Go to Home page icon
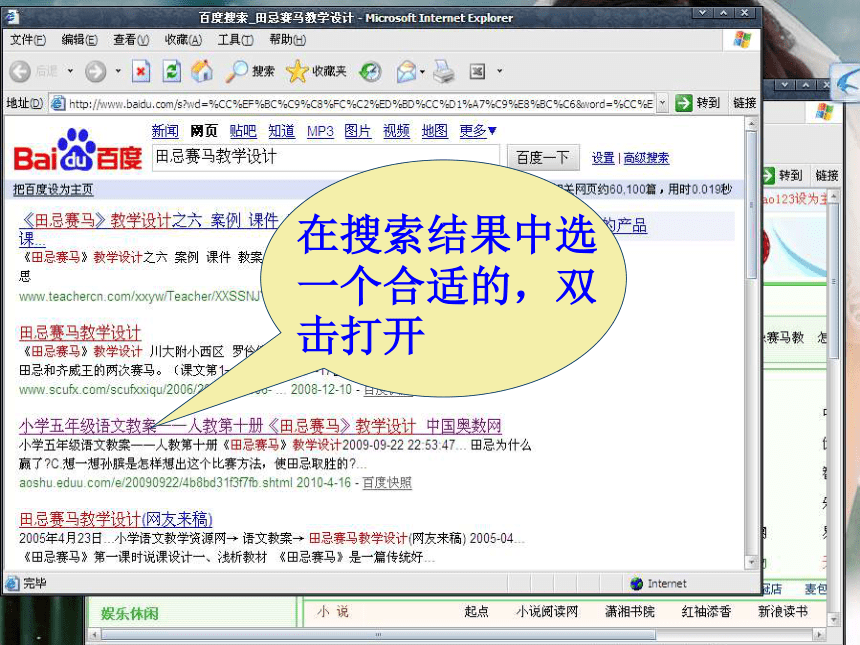This screenshot has width=860, height=645. pyautogui.click(x=202, y=71)
